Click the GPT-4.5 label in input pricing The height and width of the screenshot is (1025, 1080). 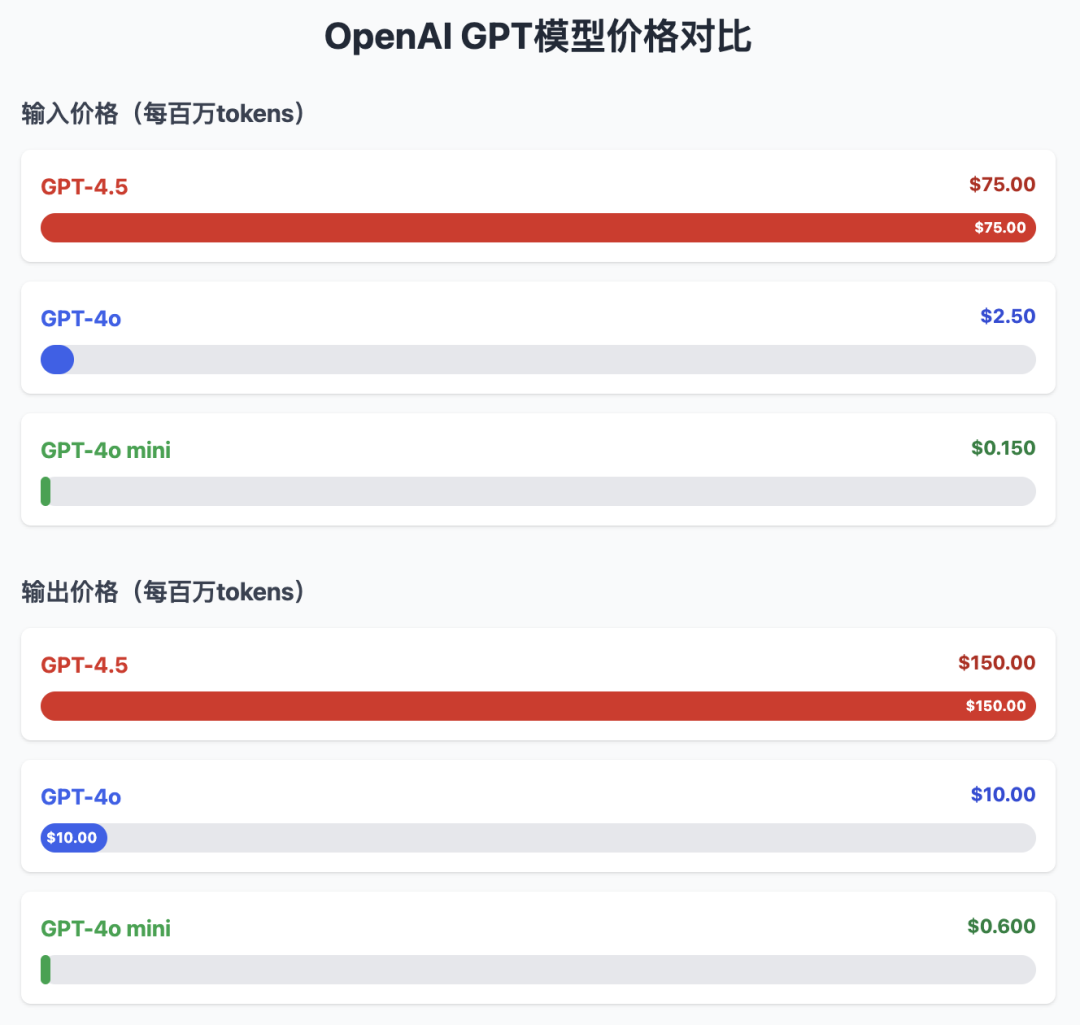click(x=84, y=187)
